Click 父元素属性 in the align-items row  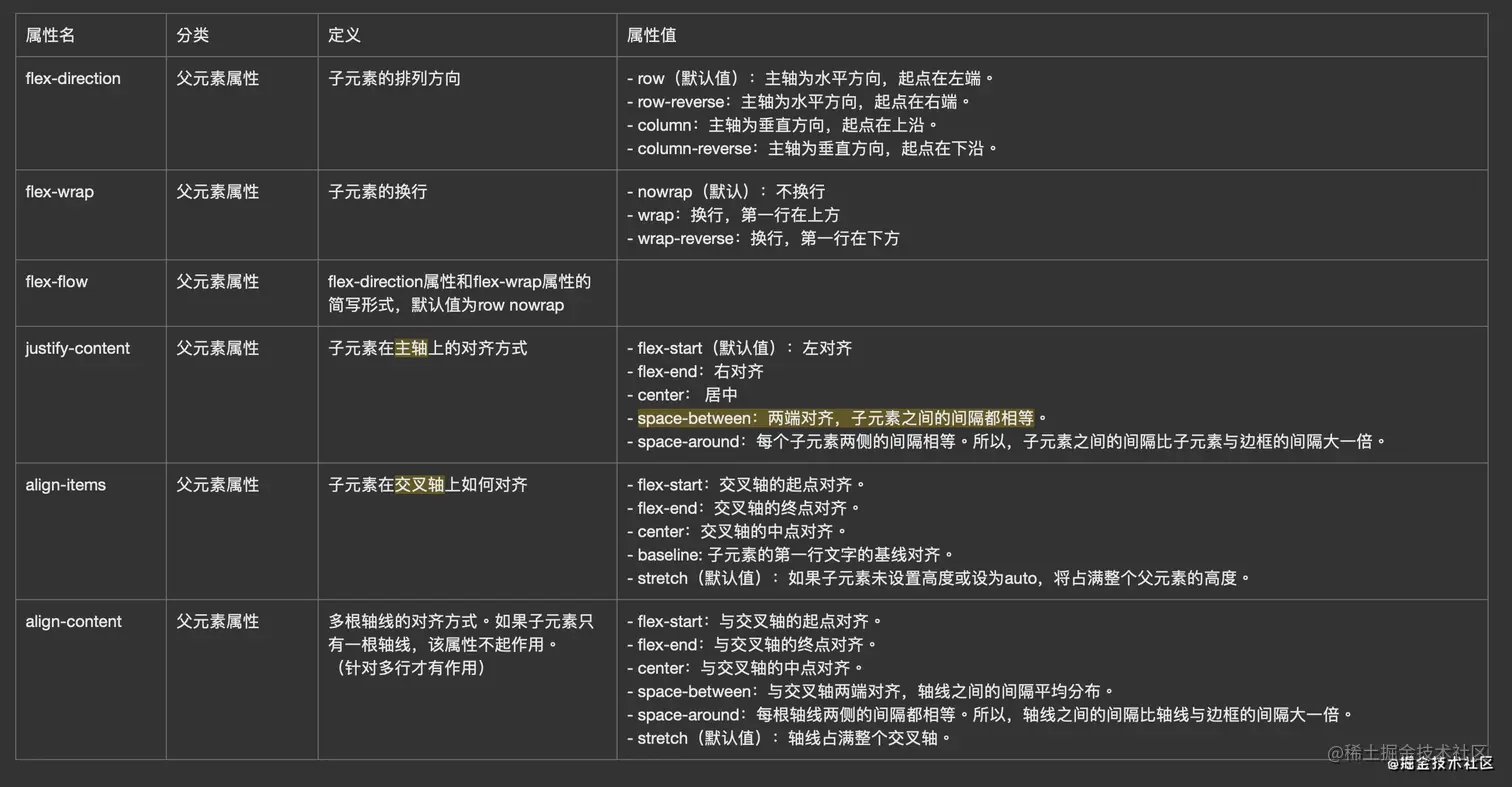(x=218, y=485)
